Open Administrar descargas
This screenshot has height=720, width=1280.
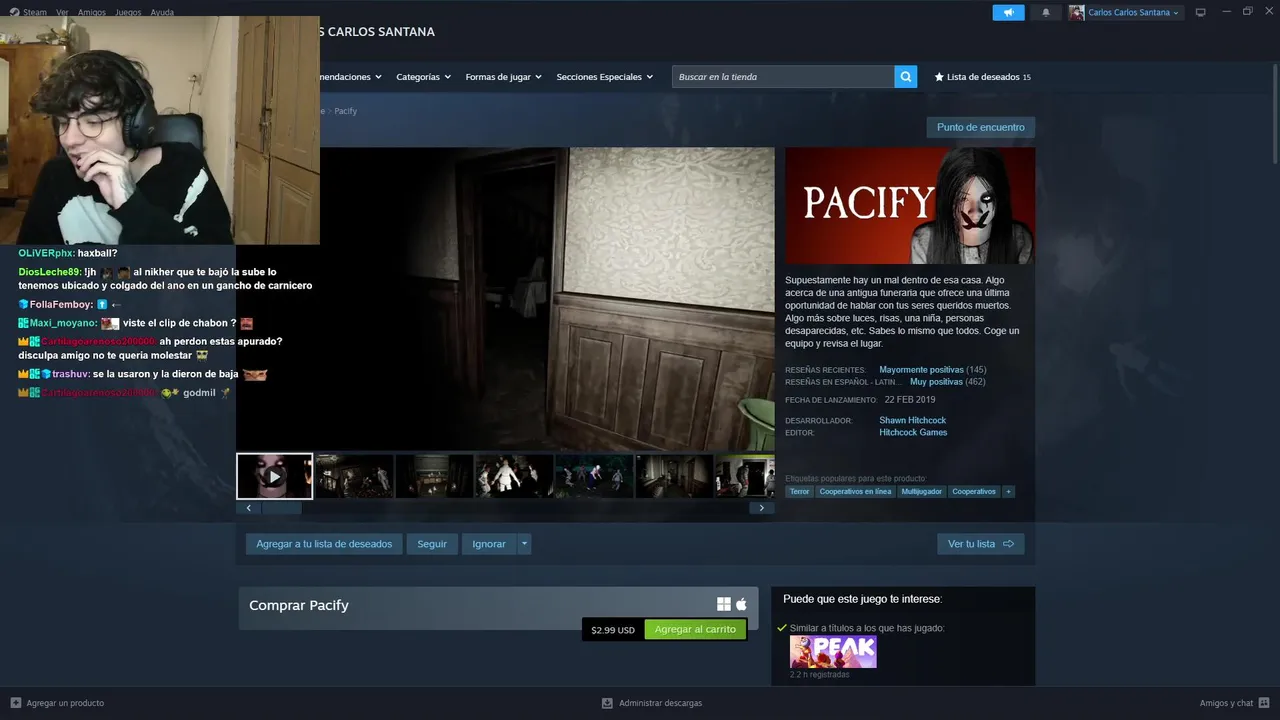pos(652,703)
